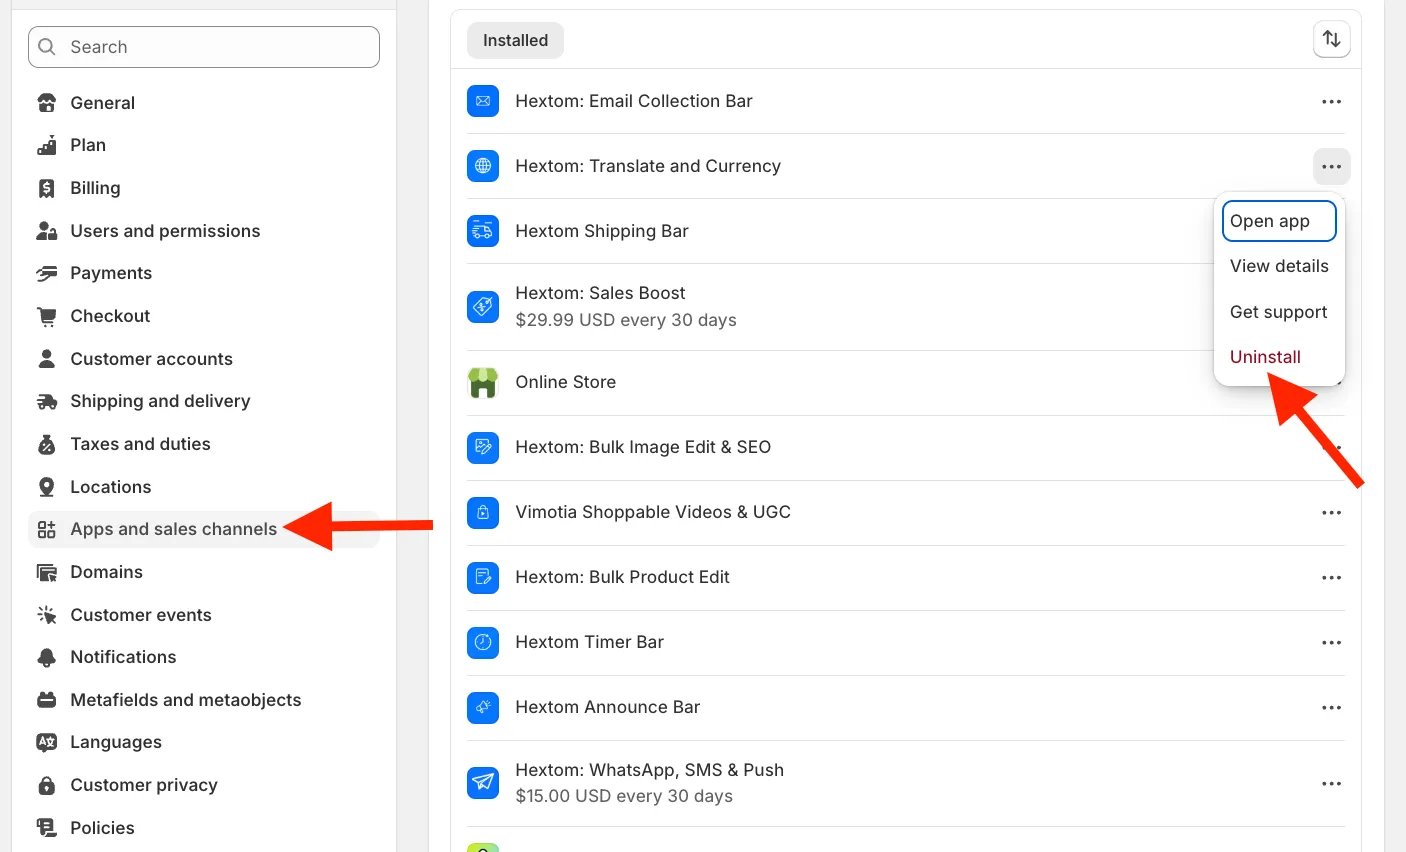Open Hextom: Bulk Image Edit & SEO row
The width and height of the screenshot is (1406, 852).
pos(906,447)
